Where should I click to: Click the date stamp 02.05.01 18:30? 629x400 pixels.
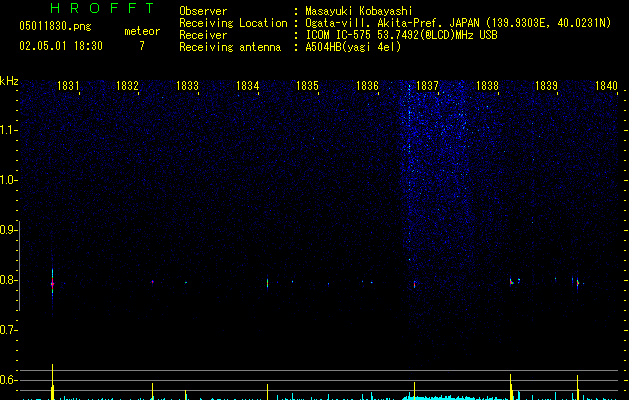point(61,46)
